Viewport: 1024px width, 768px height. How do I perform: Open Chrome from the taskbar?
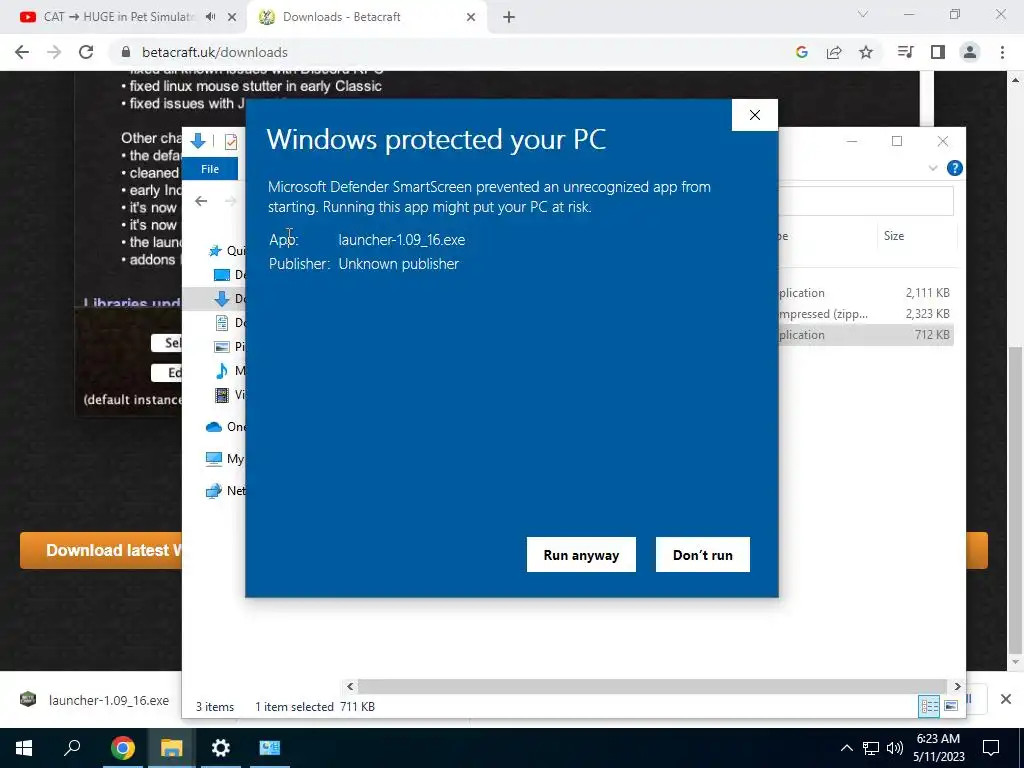pos(122,748)
